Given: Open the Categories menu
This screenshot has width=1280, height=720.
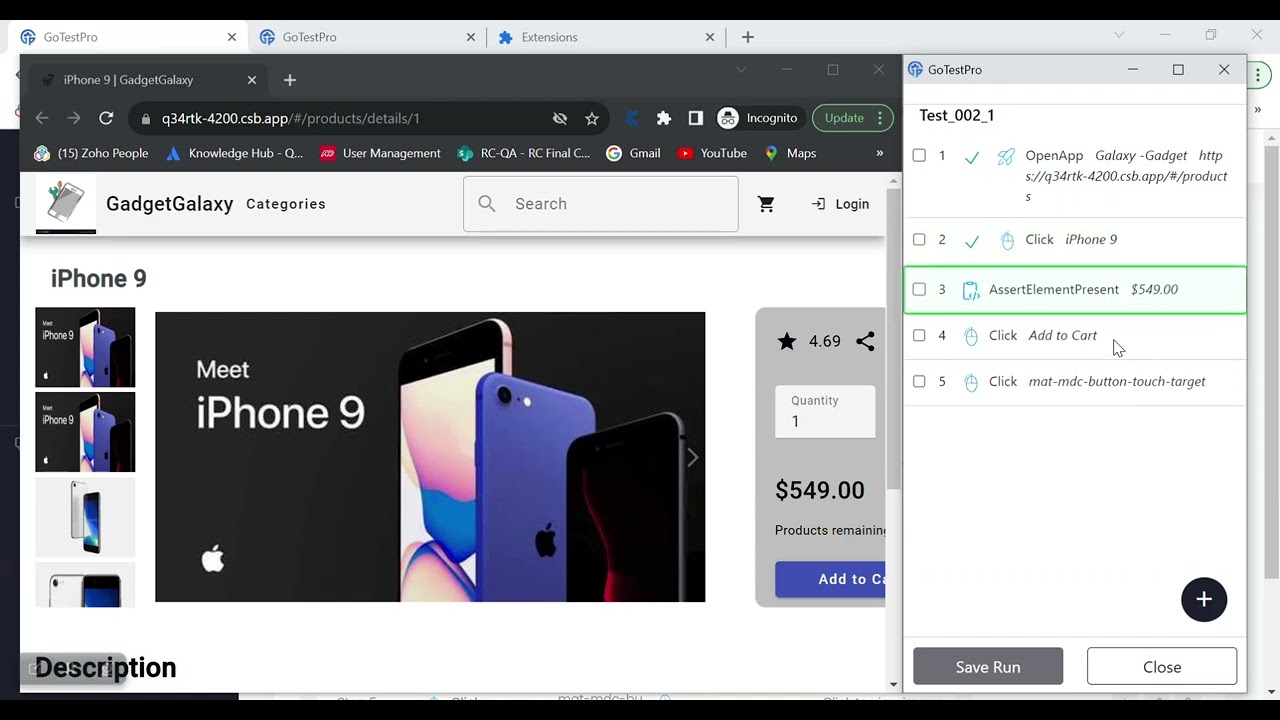Looking at the screenshot, I should pyautogui.click(x=286, y=204).
